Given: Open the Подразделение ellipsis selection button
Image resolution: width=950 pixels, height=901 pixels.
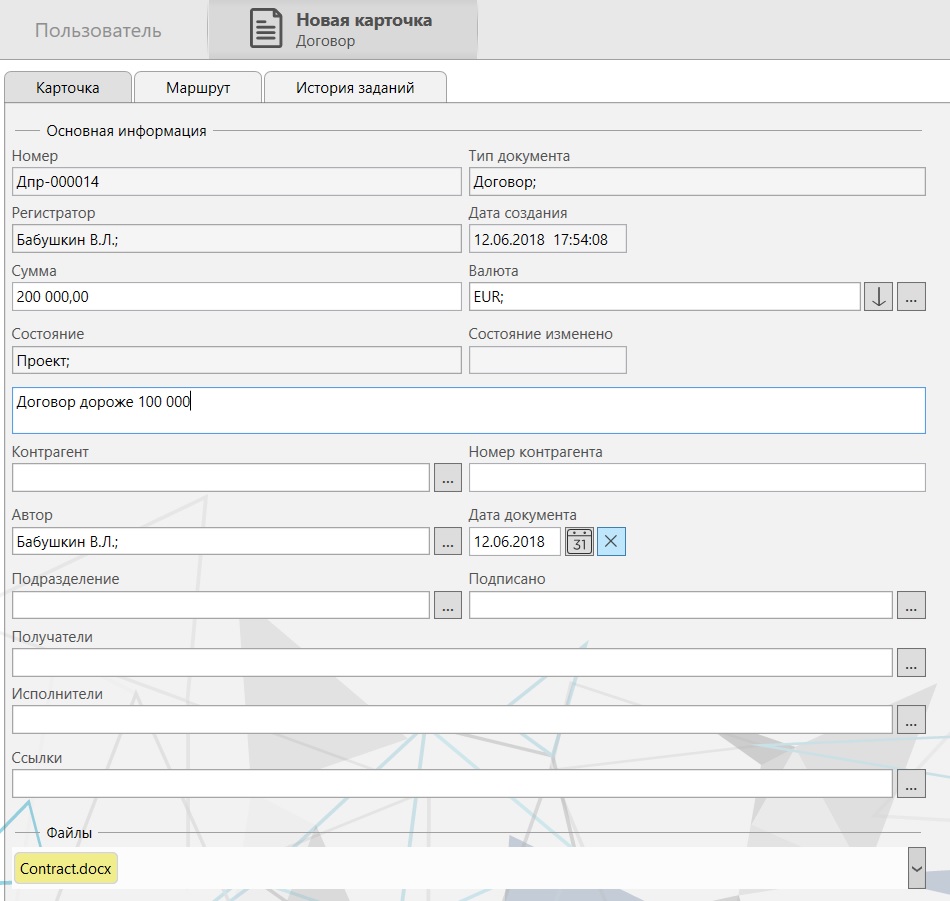Looking at the screenshot, I should pyautogui.click(x=448, y=605).
